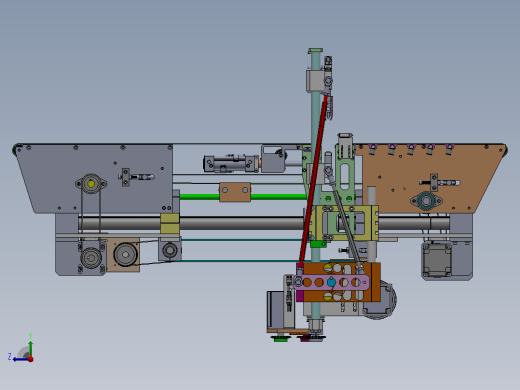Image resolution: width=520 pixels, height=390 pixels.
Task: Select the pink perforated bracket
Action: 331,283
